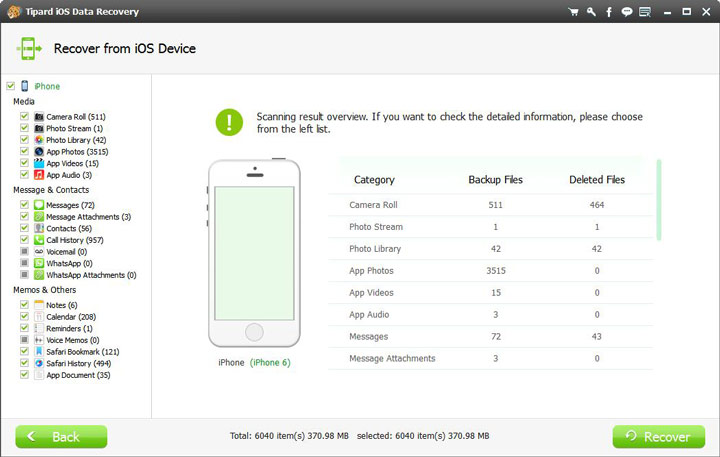
Task: Click the Media group heading
Action: 24,102
